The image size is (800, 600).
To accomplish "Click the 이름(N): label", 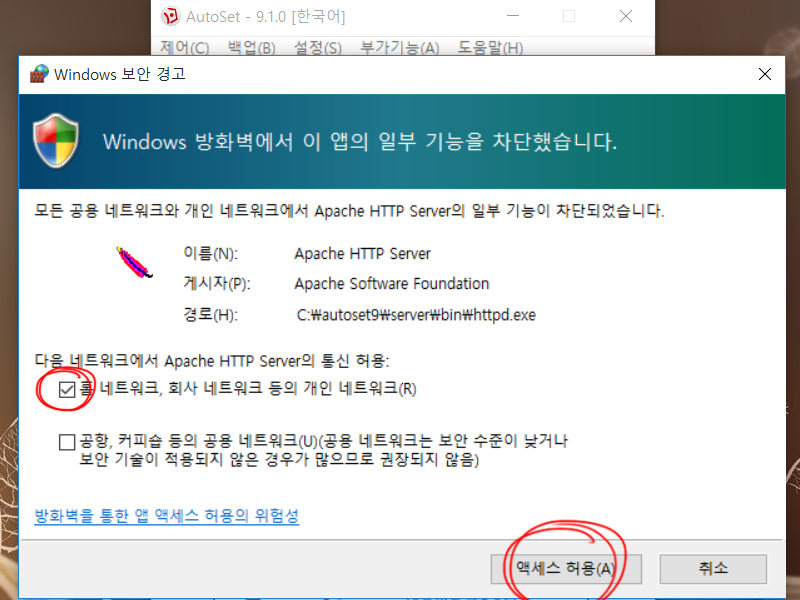I will (210, 254).
